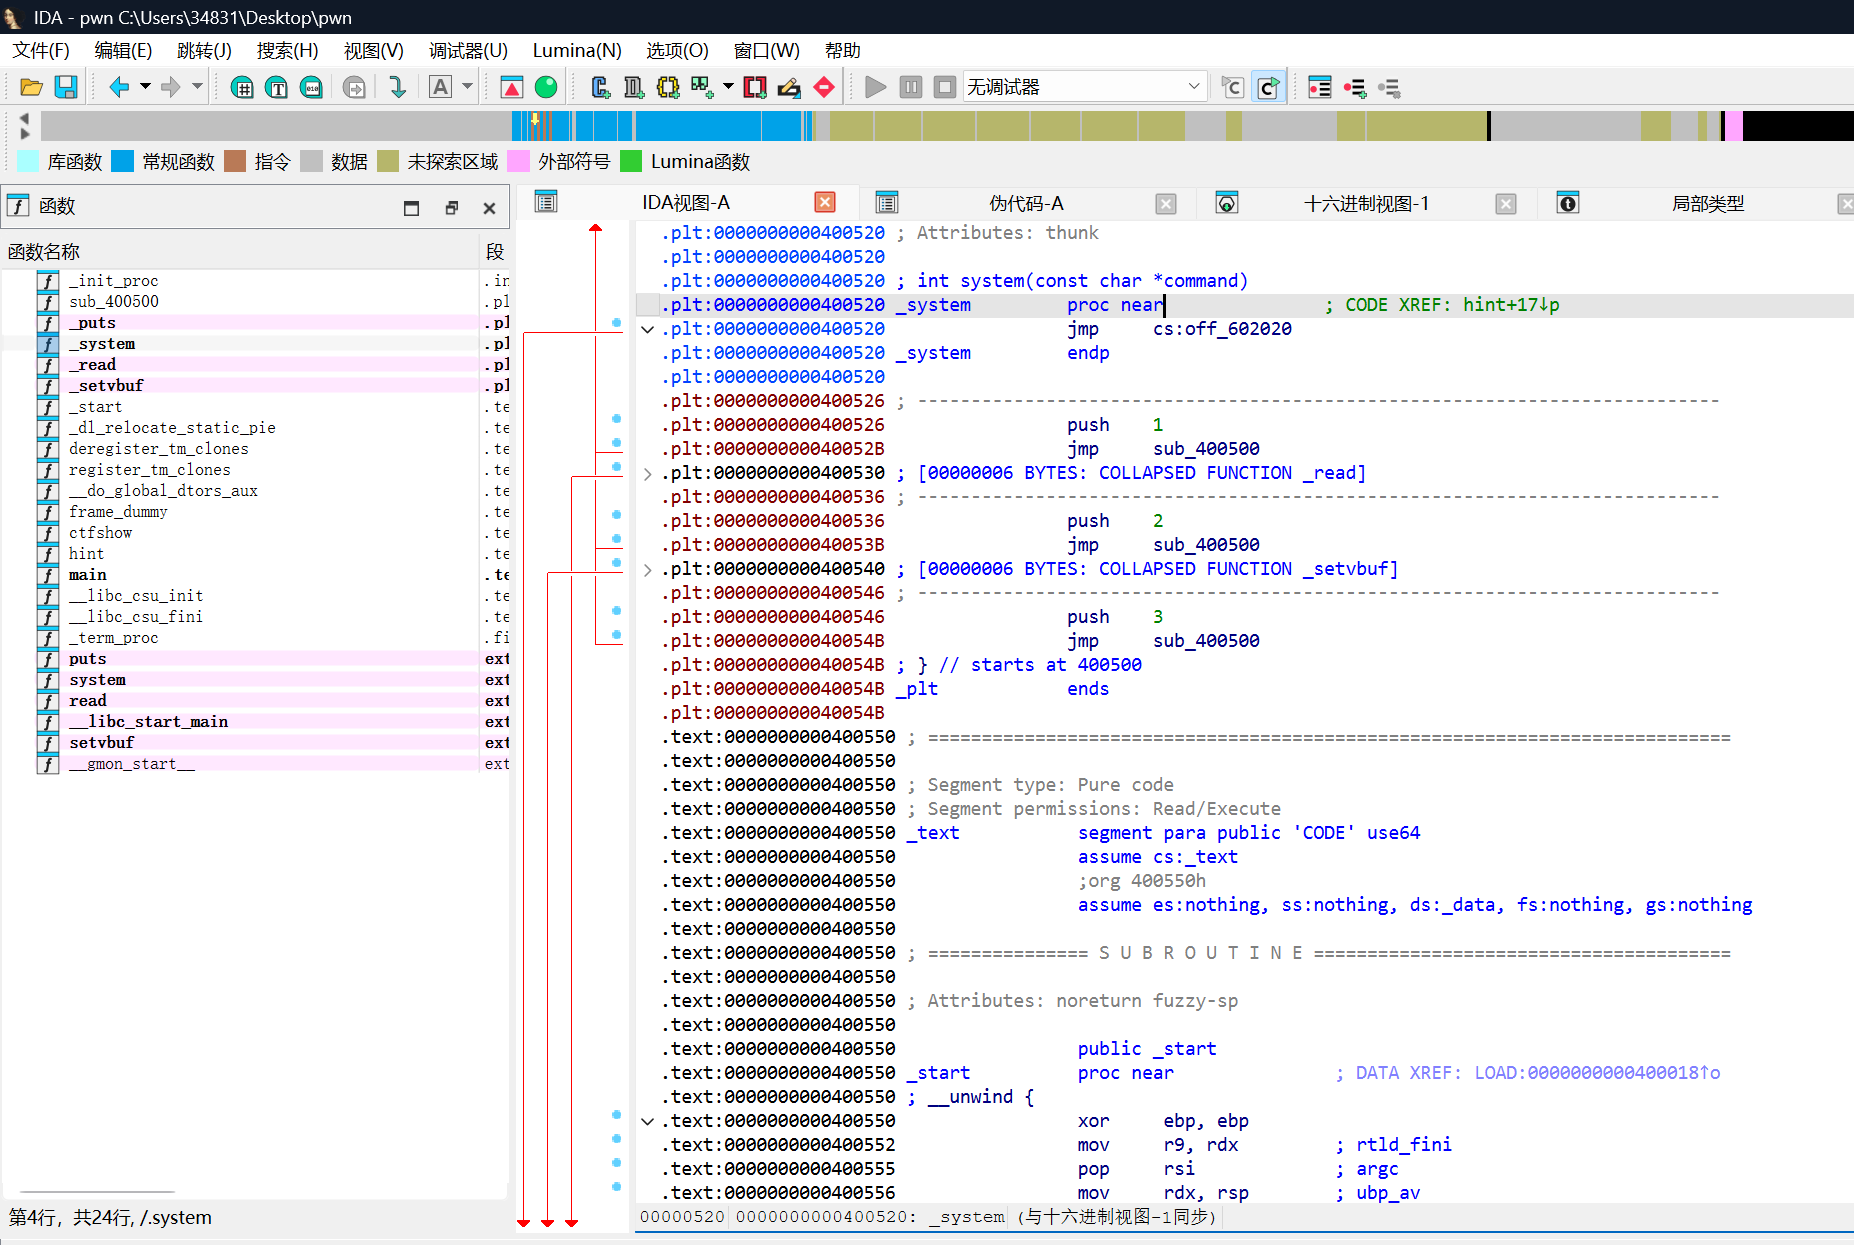
Task: Open back navigation history dropdown arrow
Action: [145, 88]
